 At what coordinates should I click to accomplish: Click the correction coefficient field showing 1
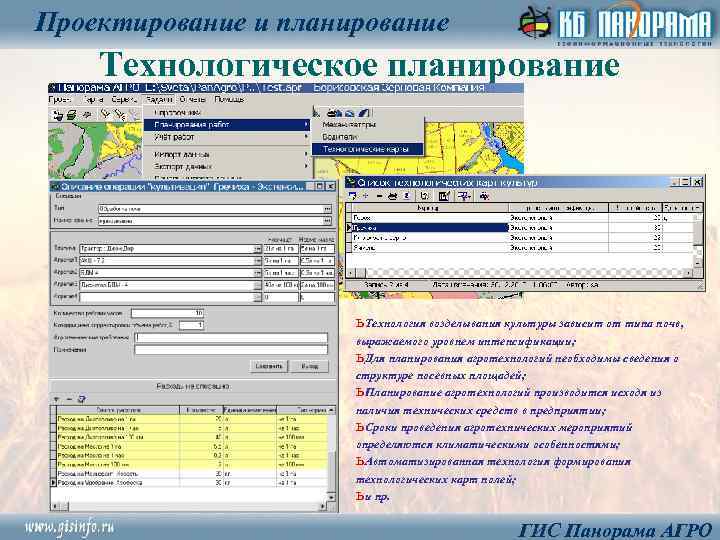(191, 325)
